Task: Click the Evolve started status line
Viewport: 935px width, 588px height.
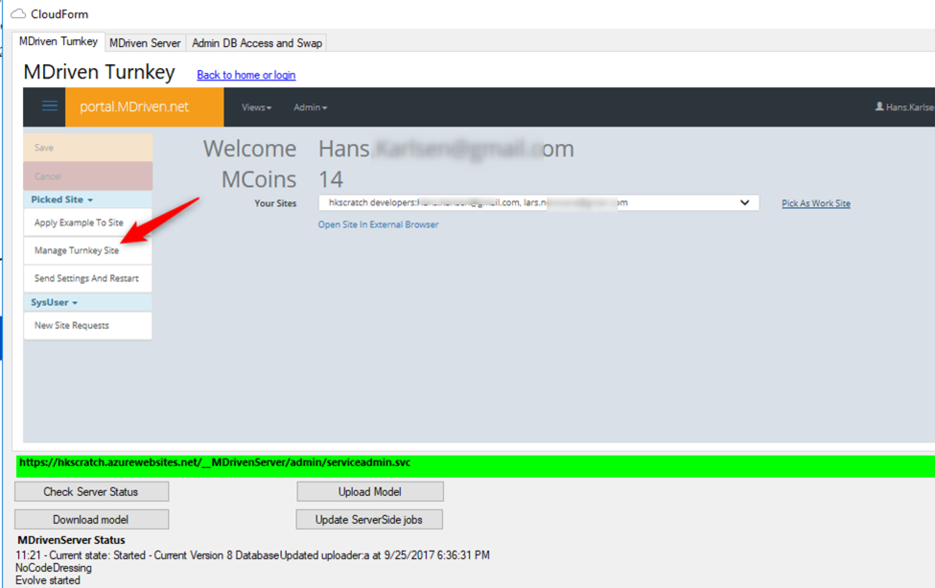Action: point(48,580)
